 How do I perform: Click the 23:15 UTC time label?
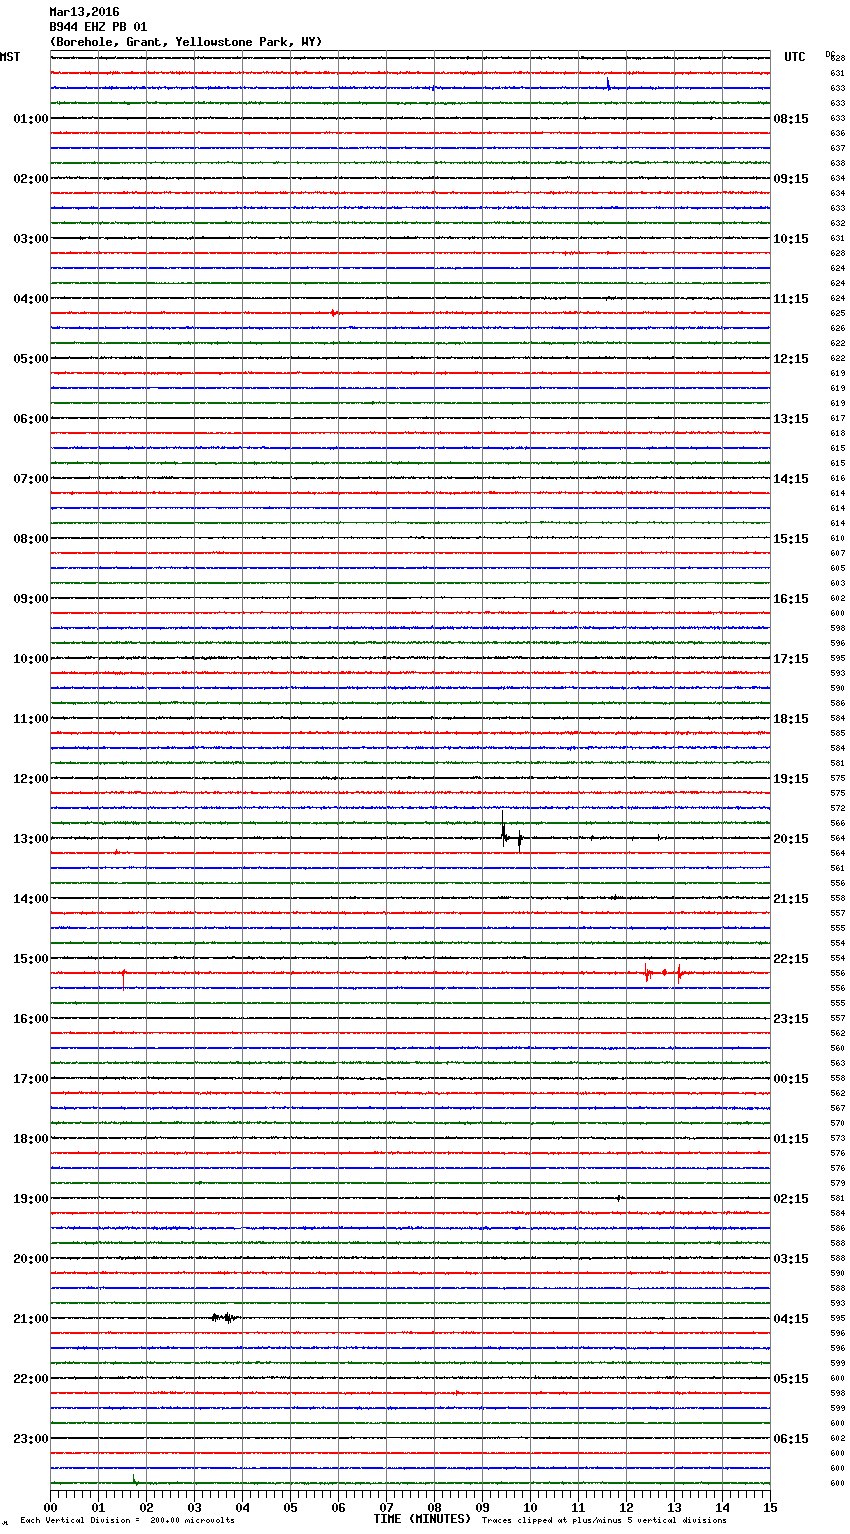[x=791, y=1019]
